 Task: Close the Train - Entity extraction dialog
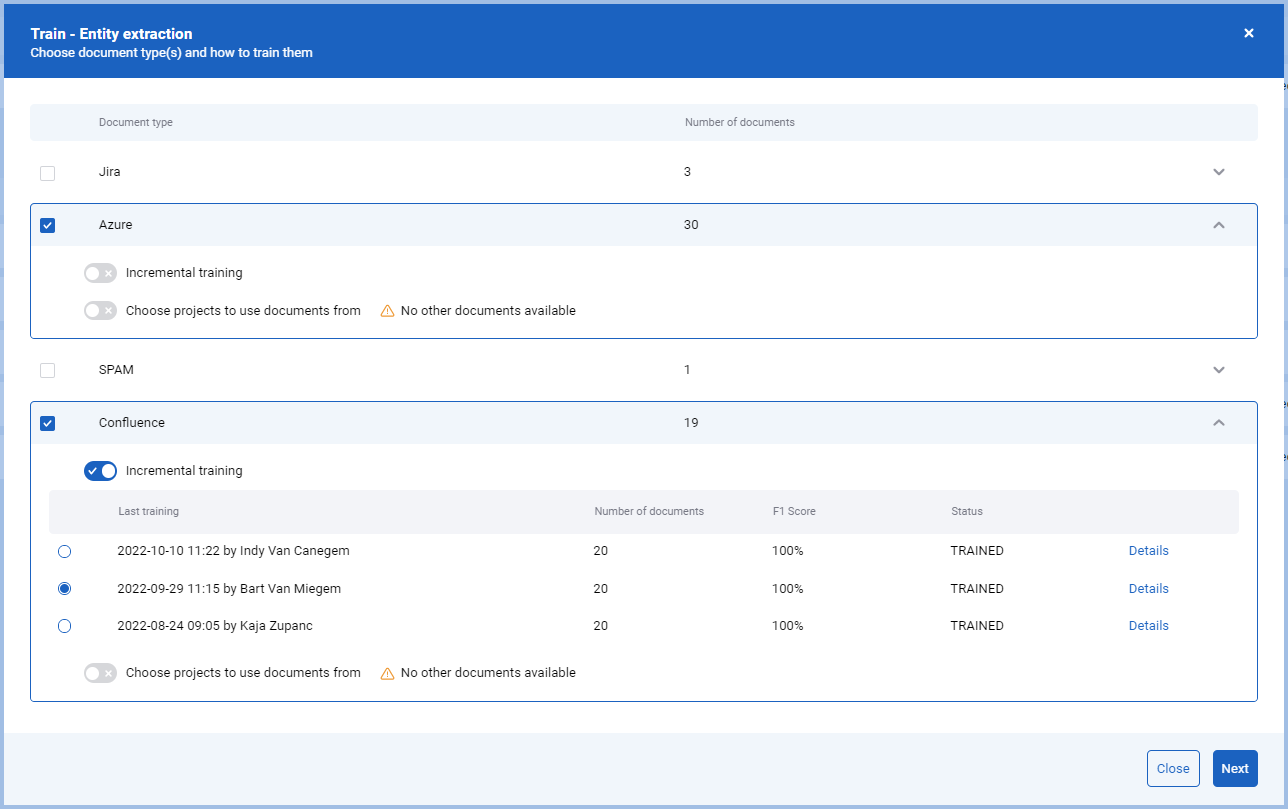(x=1249, y=33)
